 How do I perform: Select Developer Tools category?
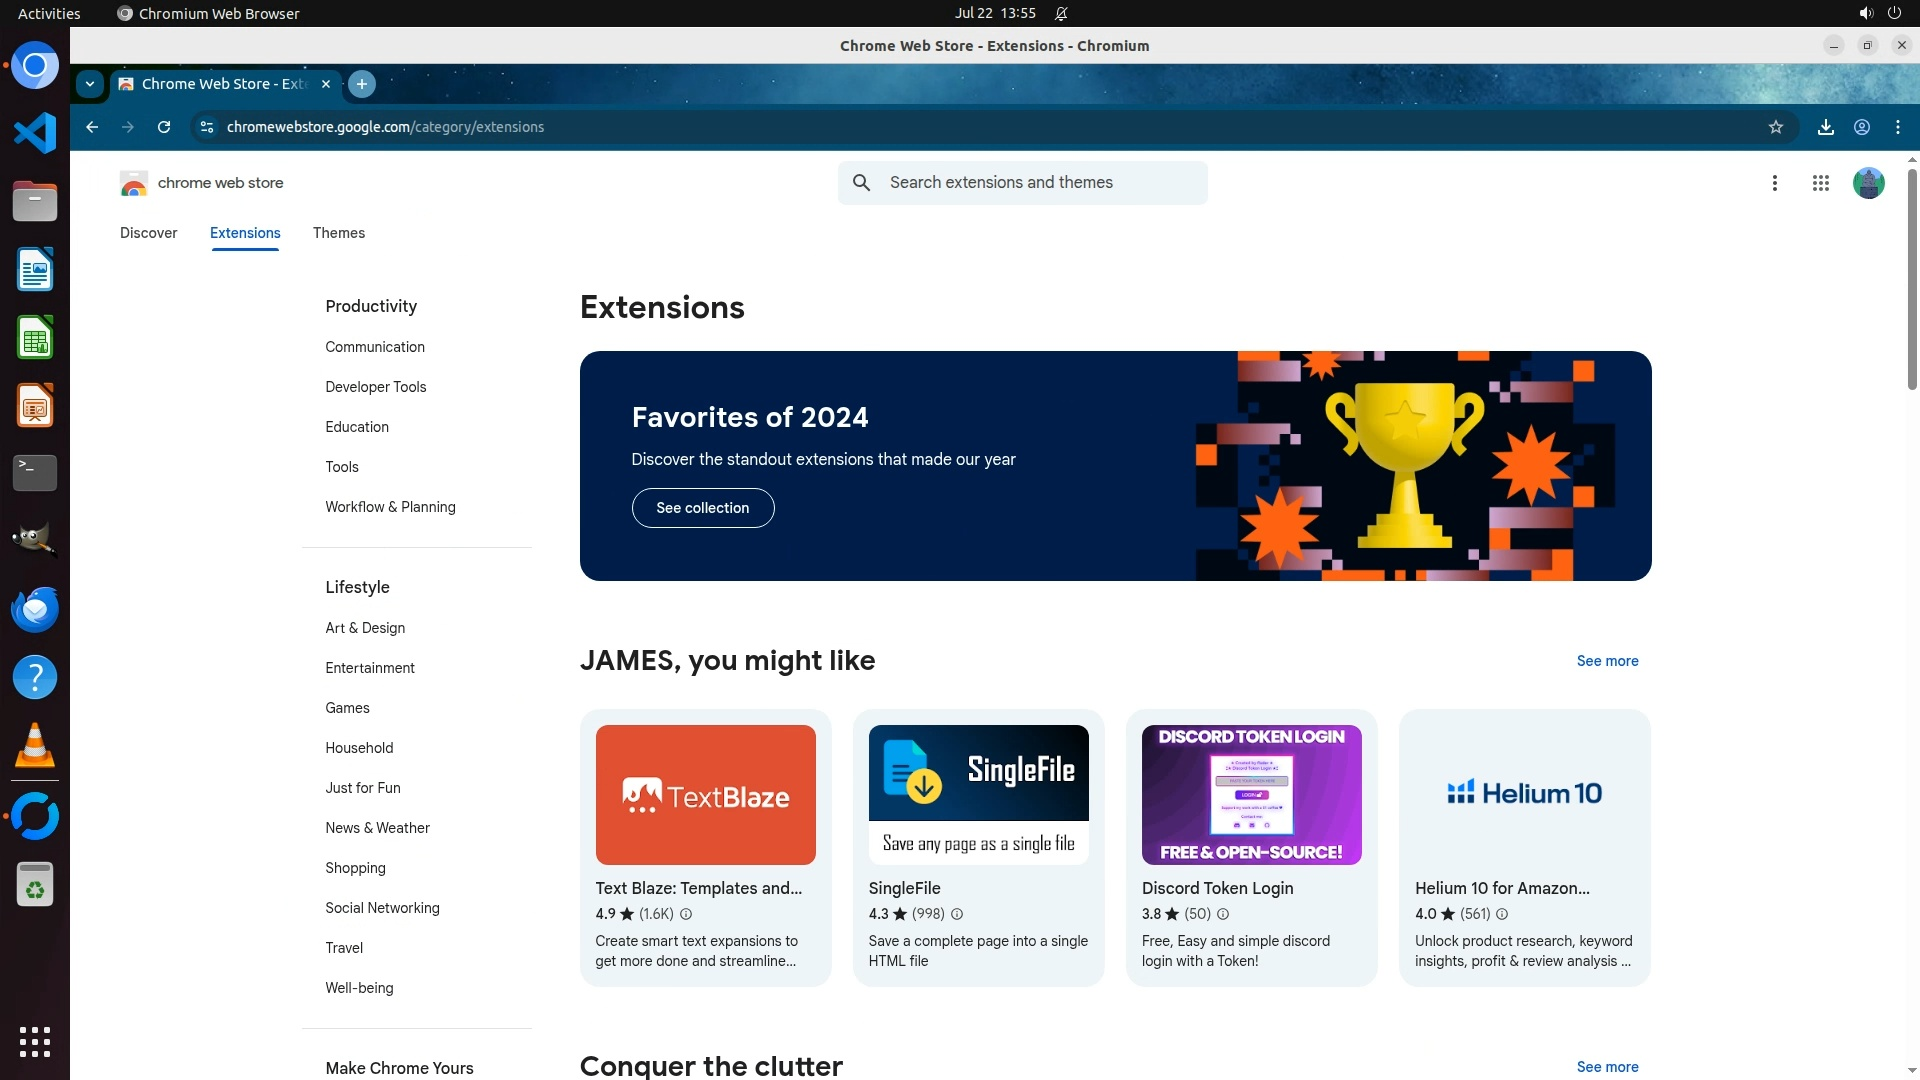(x=375, y=387)
